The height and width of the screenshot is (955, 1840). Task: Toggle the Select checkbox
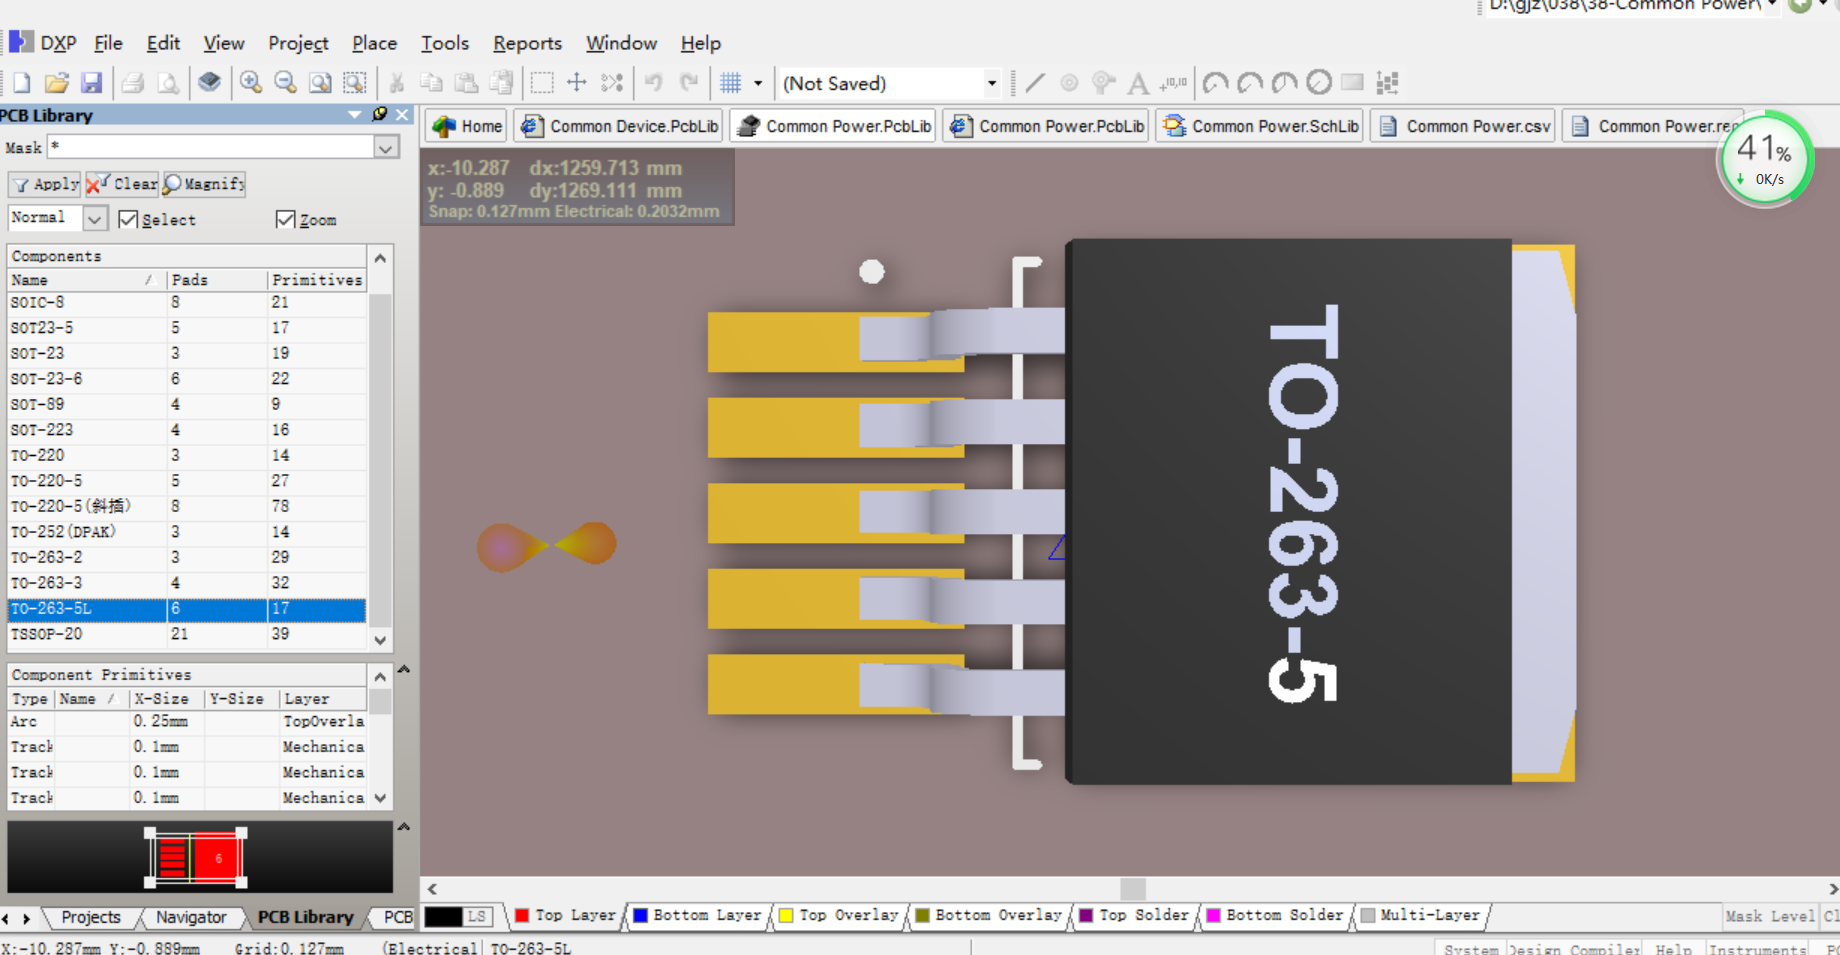tap(127, 219)
